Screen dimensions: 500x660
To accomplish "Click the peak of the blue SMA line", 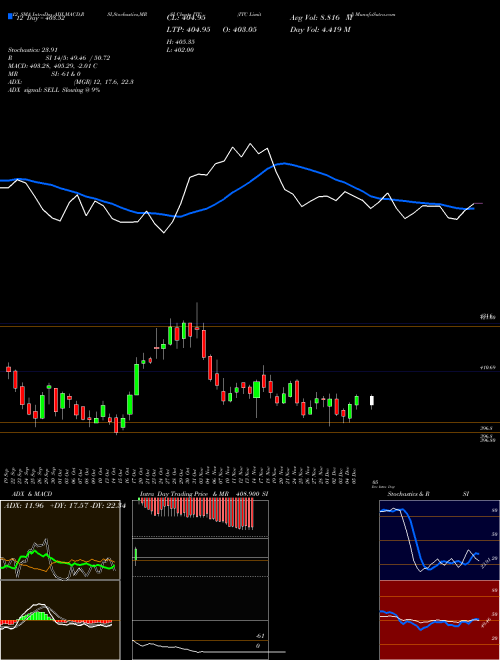I will pos(285,163).
